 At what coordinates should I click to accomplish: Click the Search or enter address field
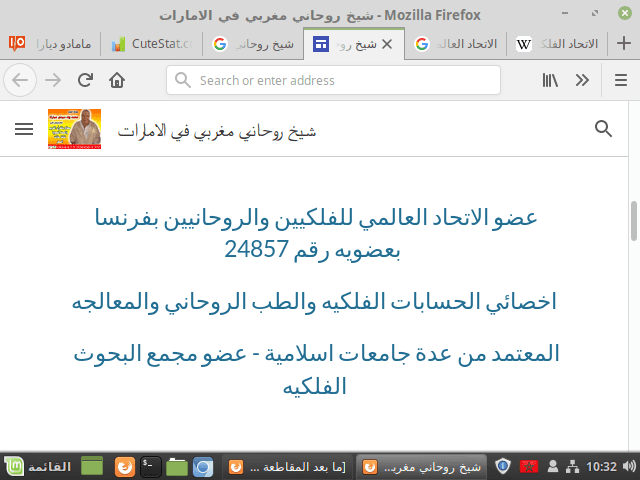333,80
